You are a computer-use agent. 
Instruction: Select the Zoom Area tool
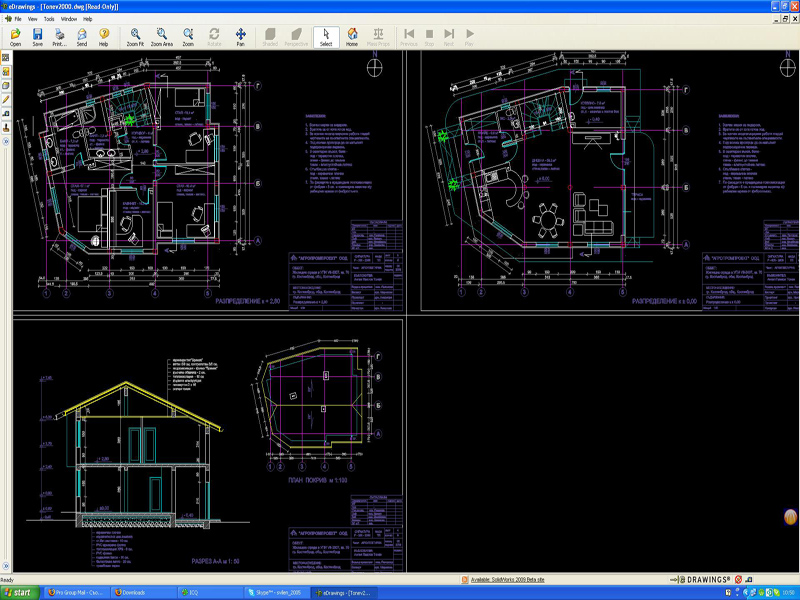(162, 38)
